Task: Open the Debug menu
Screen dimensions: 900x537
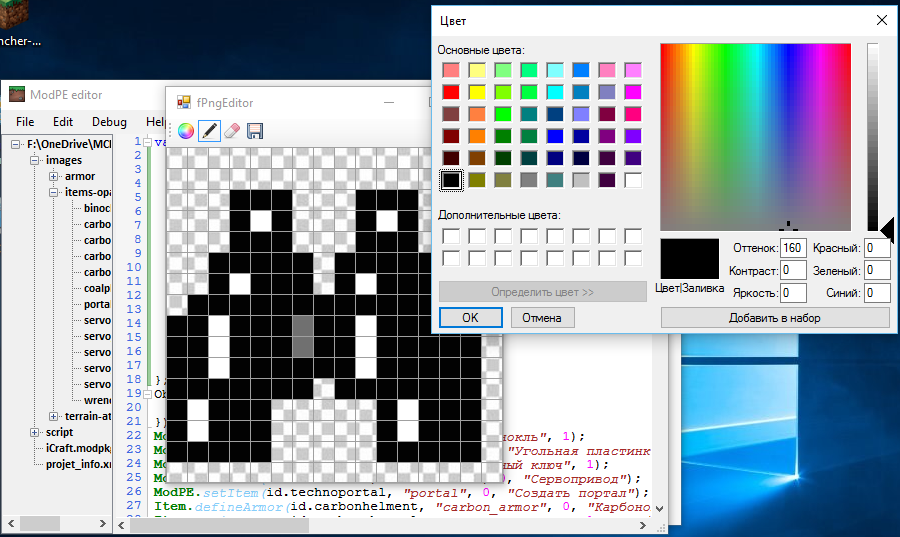Action: point(109,122)
